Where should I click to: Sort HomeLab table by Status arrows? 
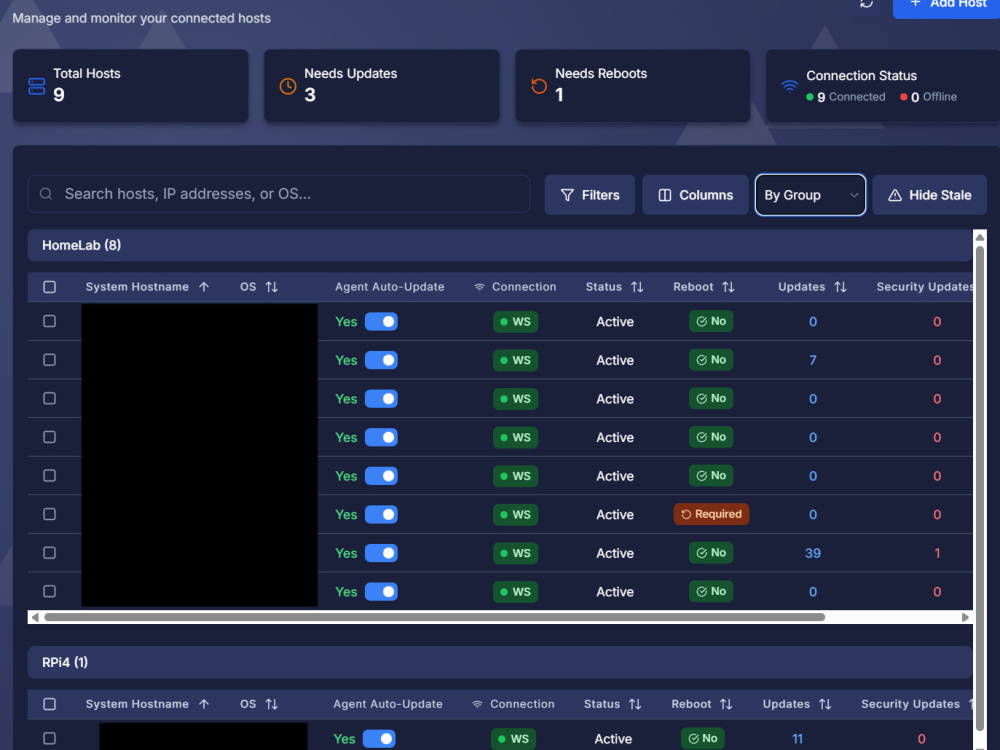click(637, 287)
